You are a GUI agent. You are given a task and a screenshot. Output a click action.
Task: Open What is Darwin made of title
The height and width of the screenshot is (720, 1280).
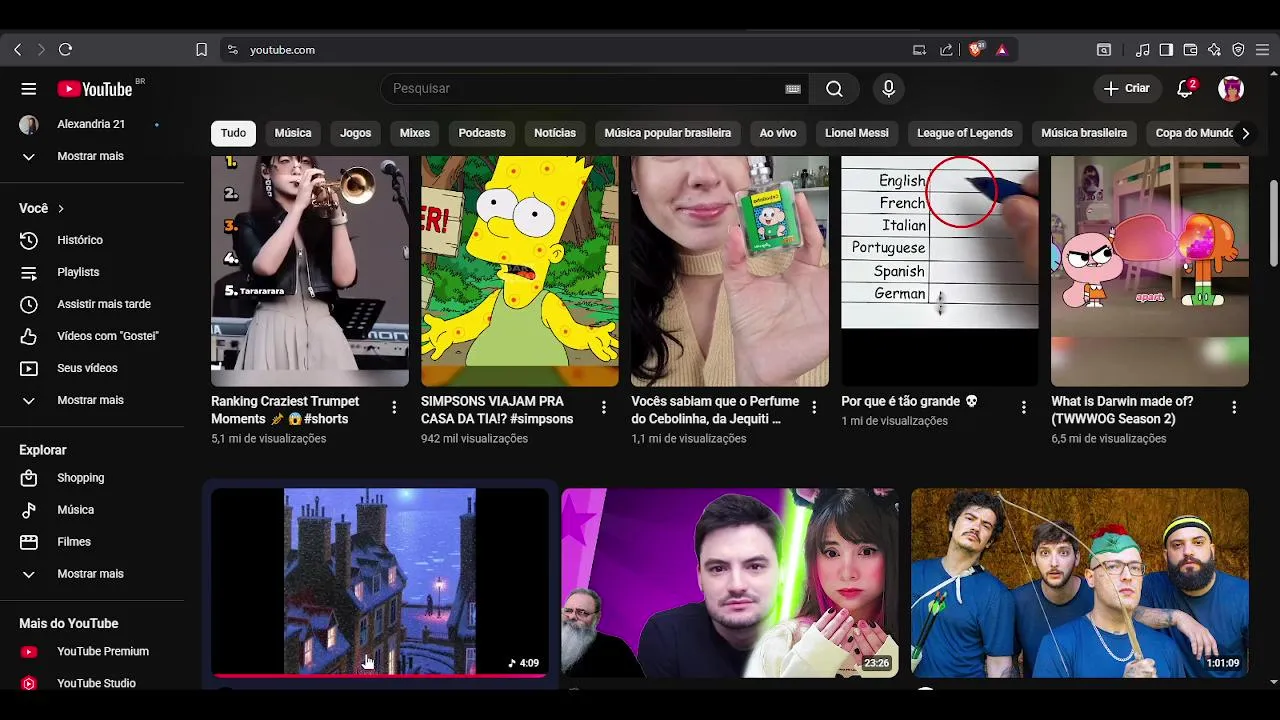1122,410
